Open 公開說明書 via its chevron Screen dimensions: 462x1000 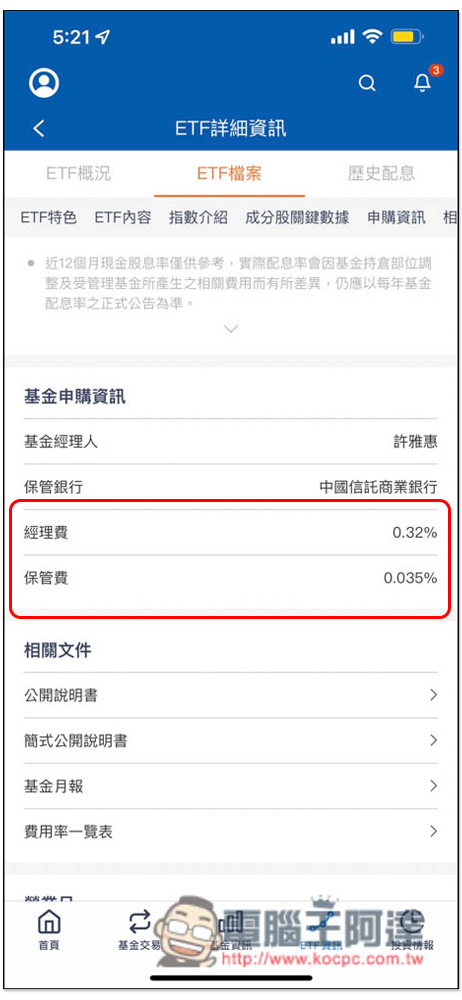coord(433,695)
